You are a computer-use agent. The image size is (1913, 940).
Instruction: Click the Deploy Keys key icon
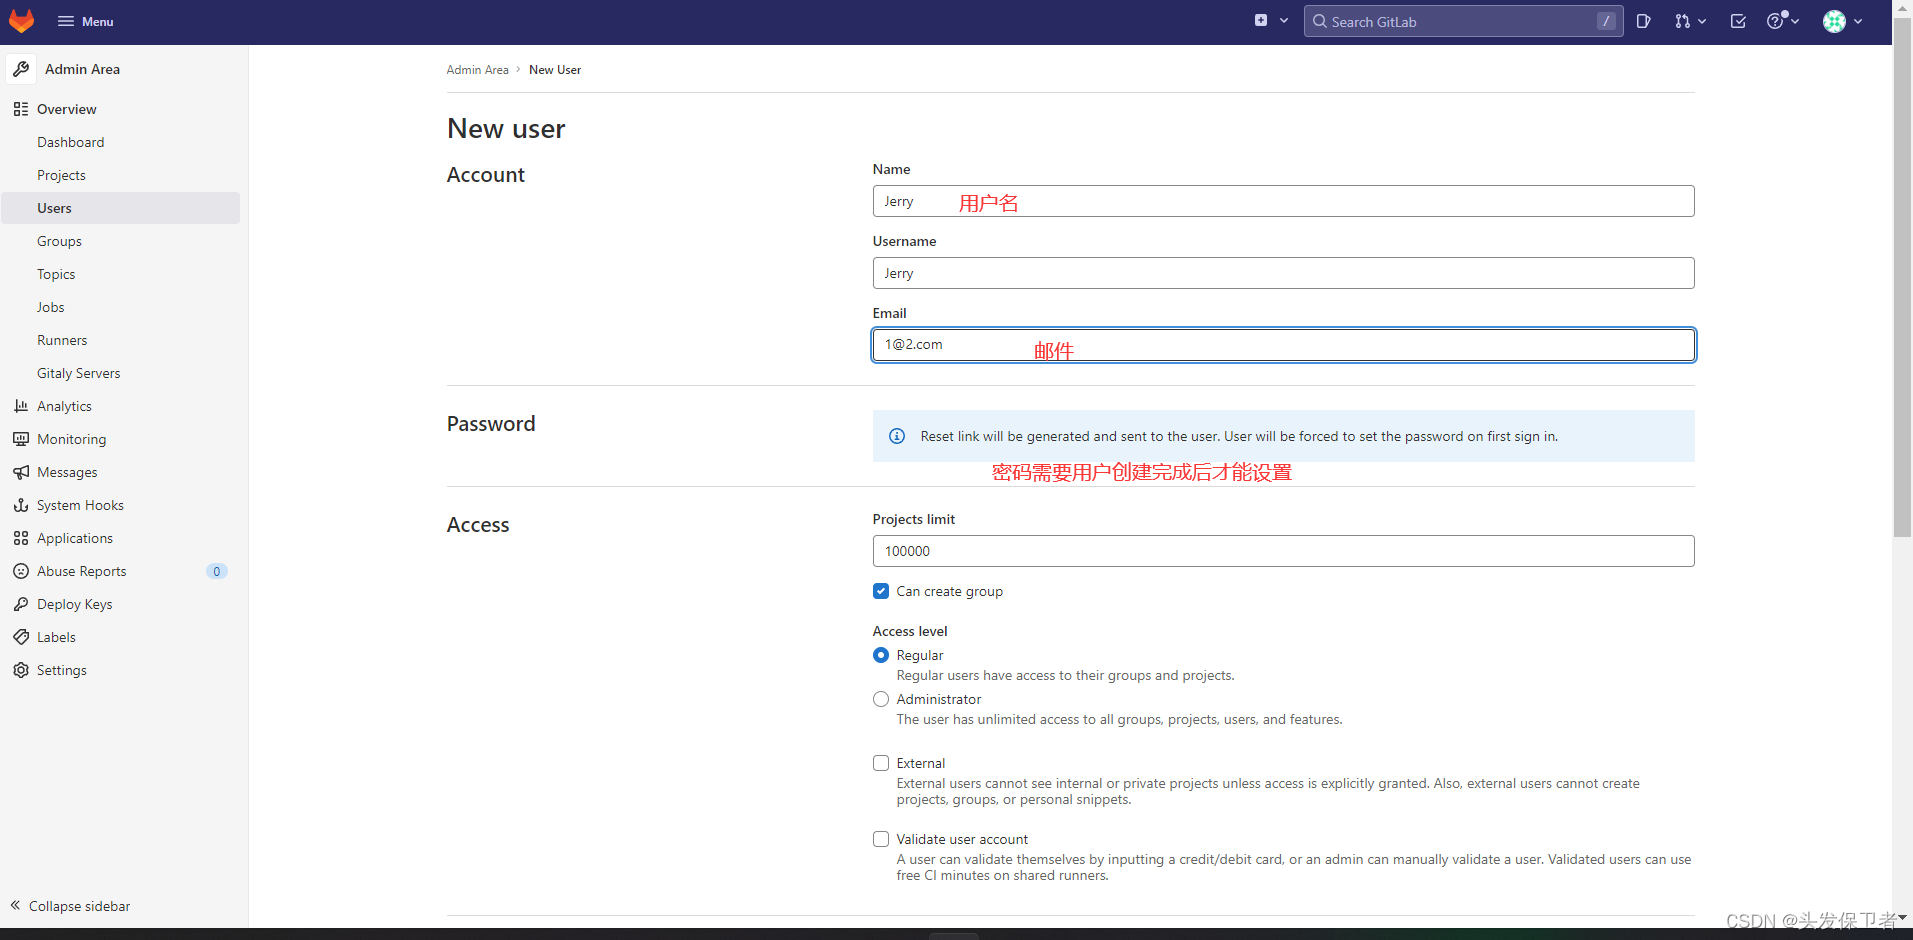21,604
